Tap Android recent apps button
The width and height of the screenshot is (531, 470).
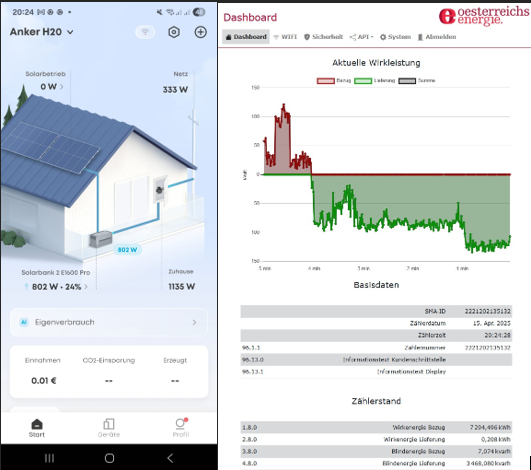coord(49,458)
